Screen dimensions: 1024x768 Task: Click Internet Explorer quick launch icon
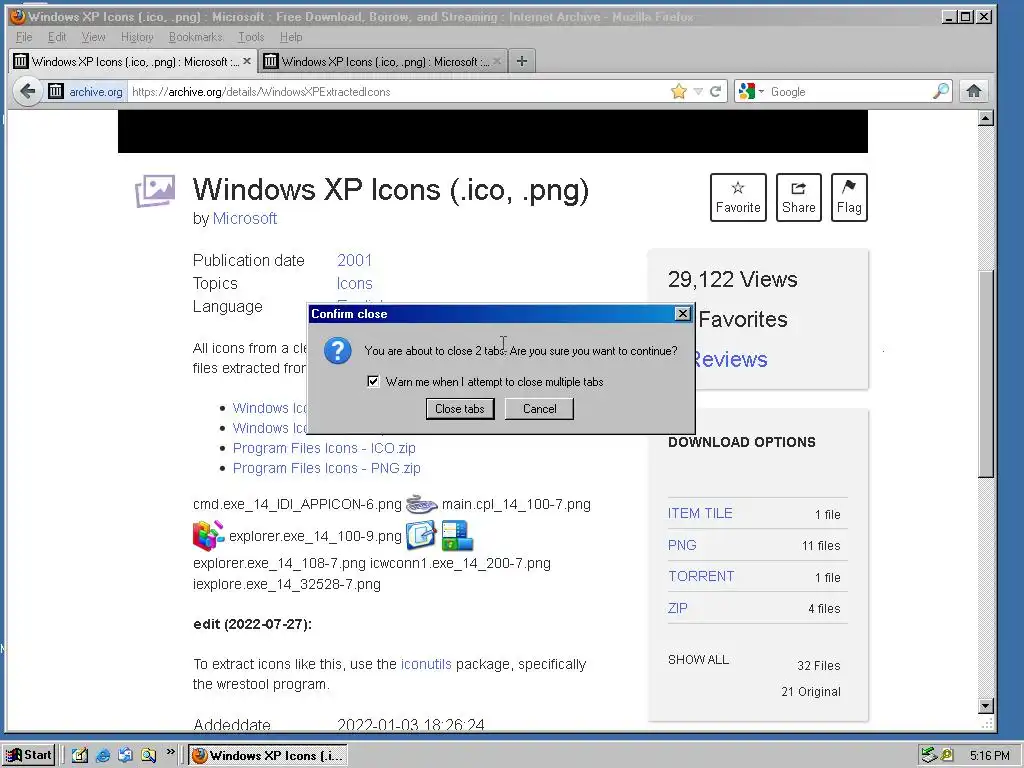click(x=103, y=756)
